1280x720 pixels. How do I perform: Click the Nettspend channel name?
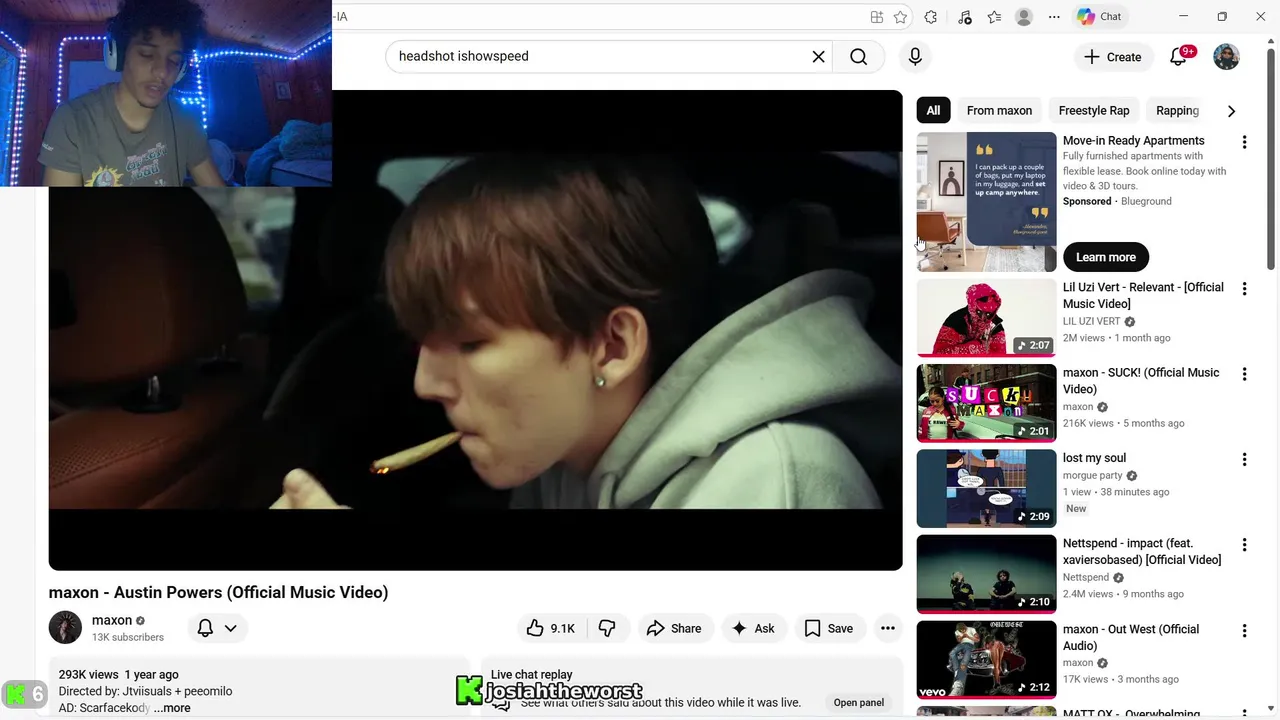tap(1086, 578)
